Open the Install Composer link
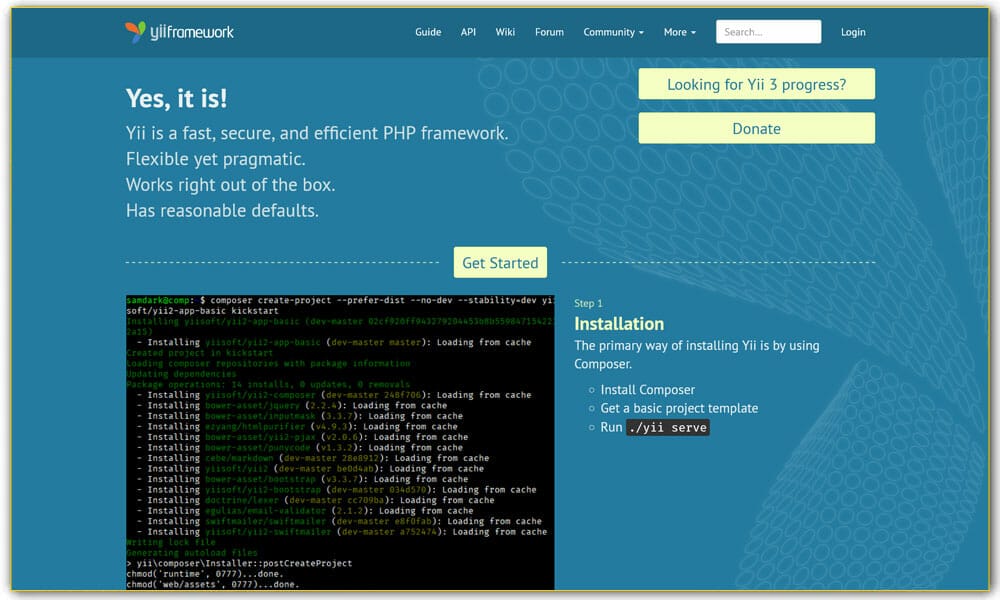Screen dimensions: 1000x600 (x=647, y=390)
